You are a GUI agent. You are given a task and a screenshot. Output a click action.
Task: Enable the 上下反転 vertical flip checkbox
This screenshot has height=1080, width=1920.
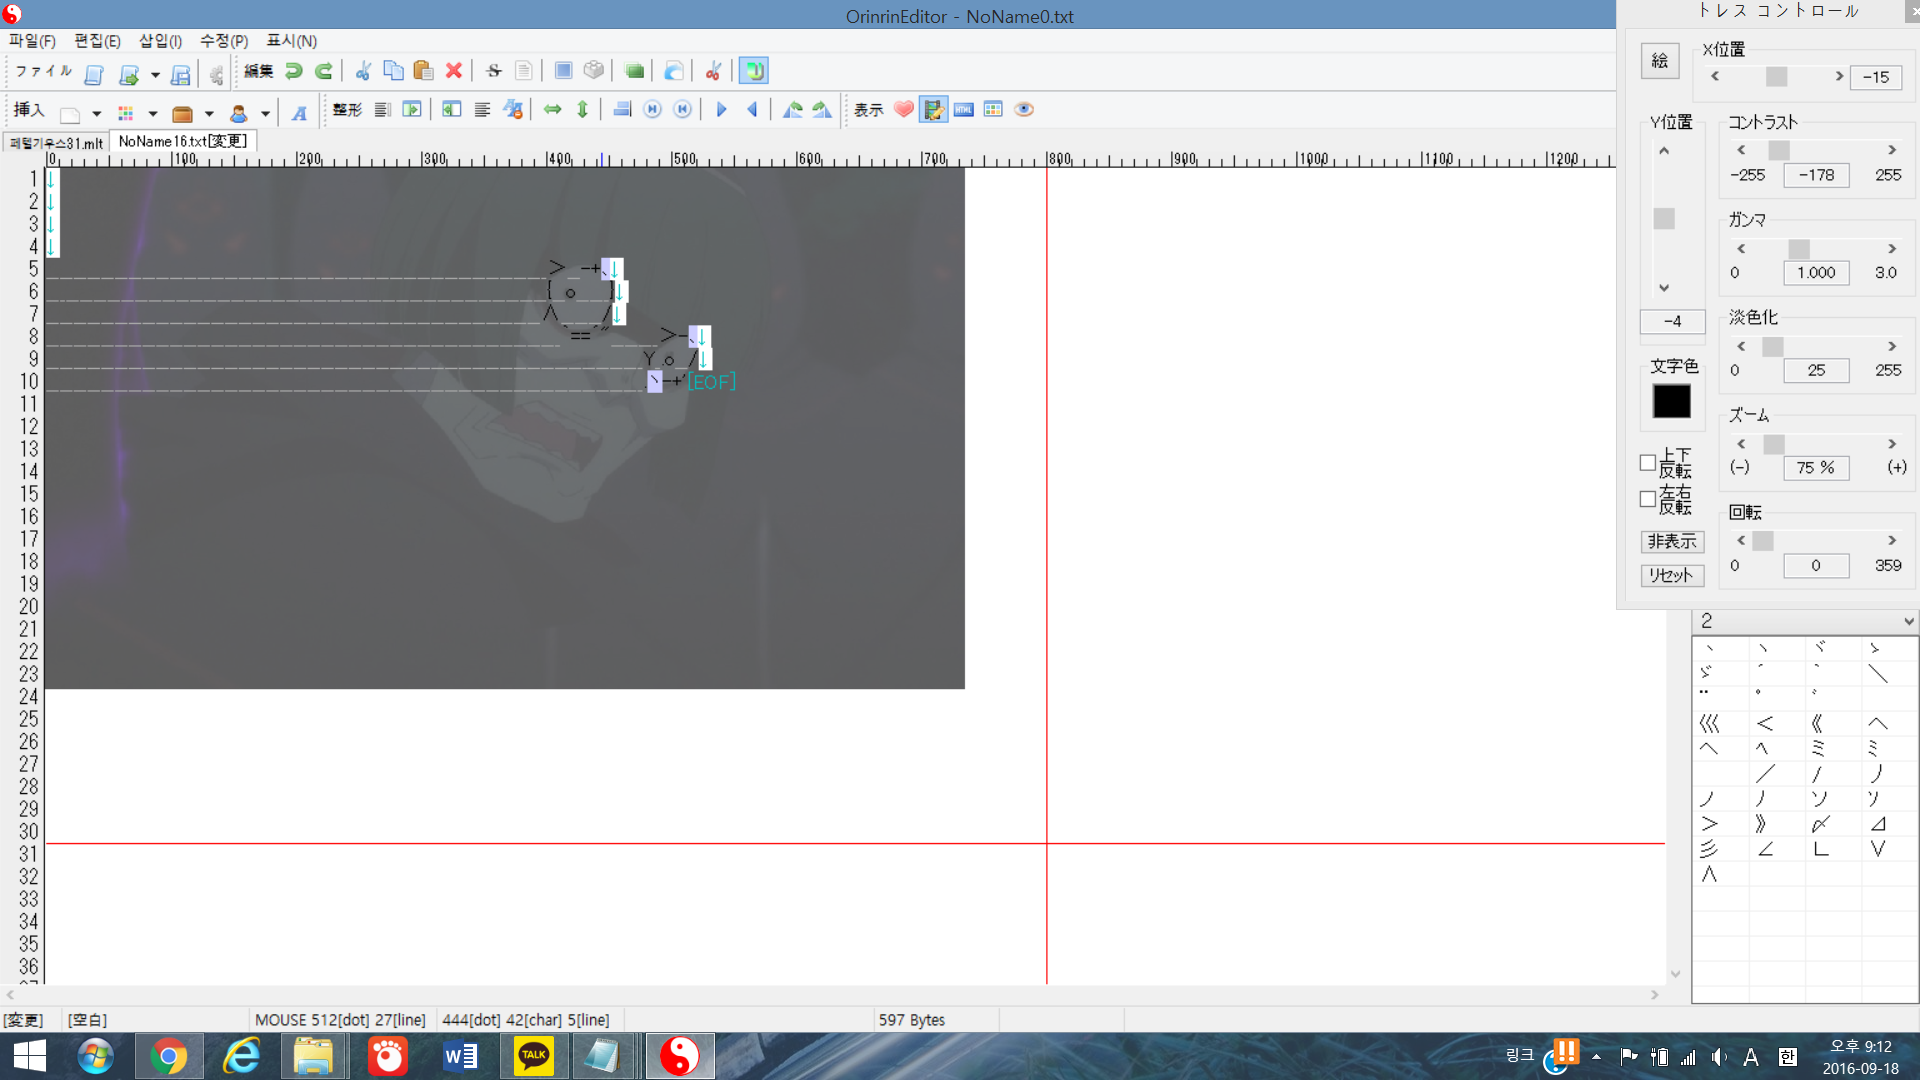coord(1648,463)
